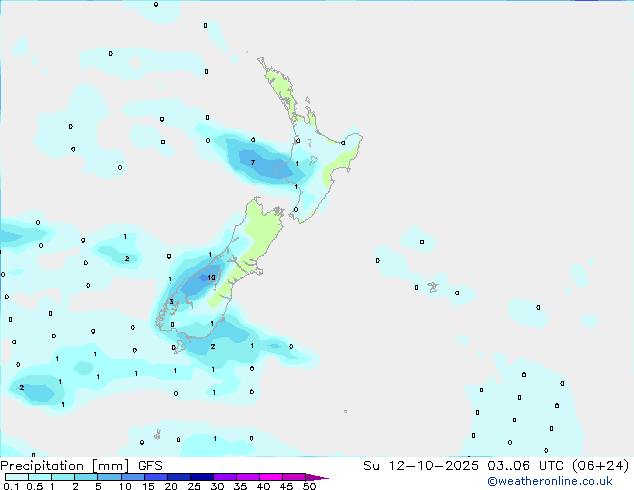
Task: Select magenta swatch between 40 and 45
Action: click(271, 477)
